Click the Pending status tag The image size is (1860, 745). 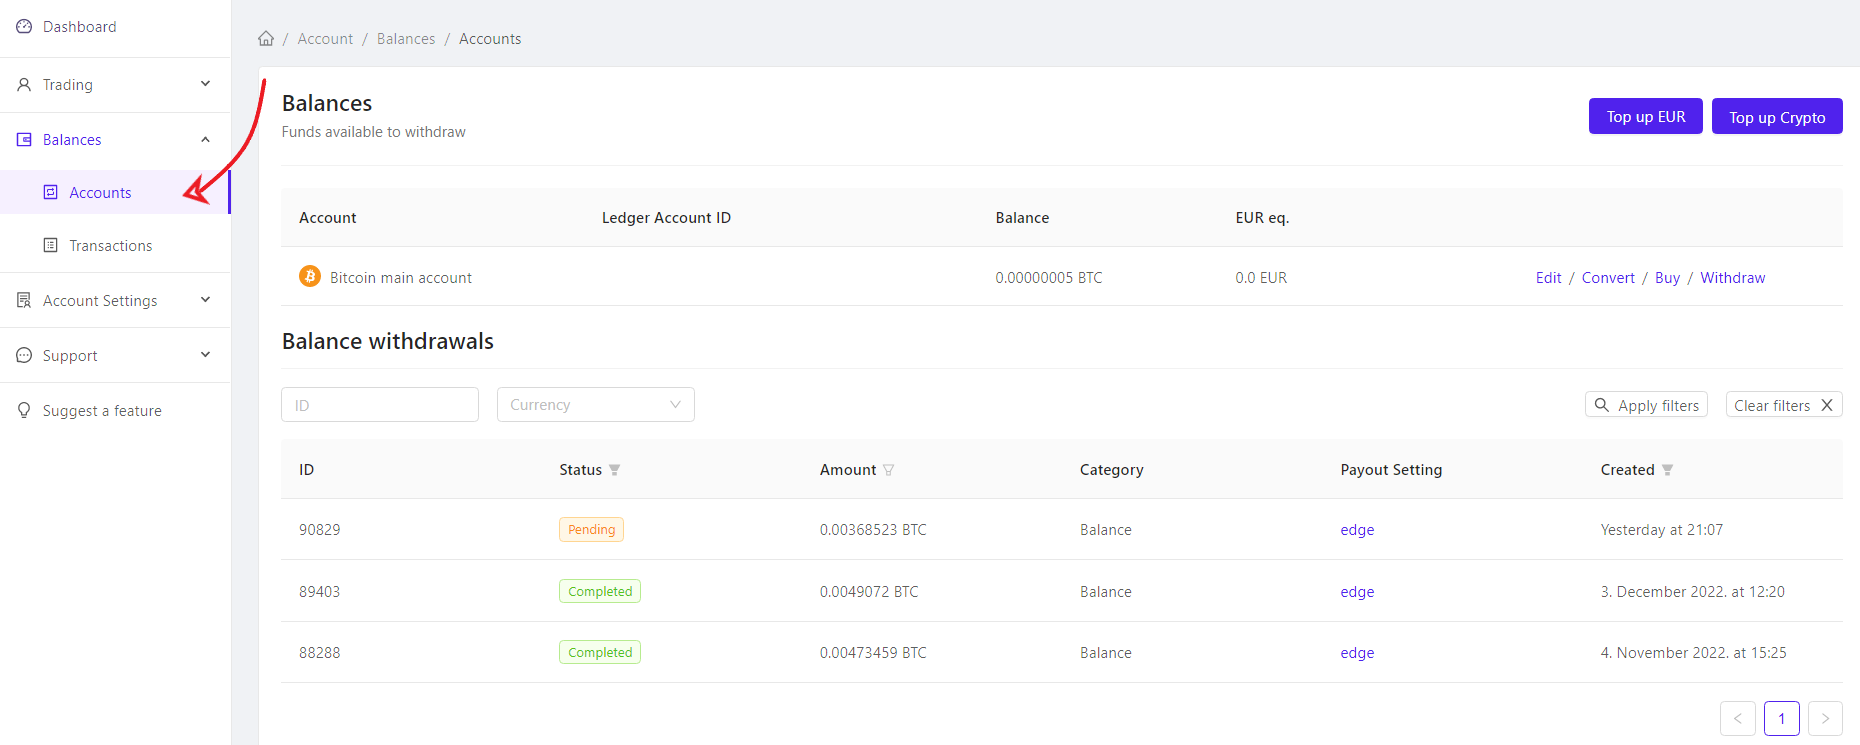[591, 529]
